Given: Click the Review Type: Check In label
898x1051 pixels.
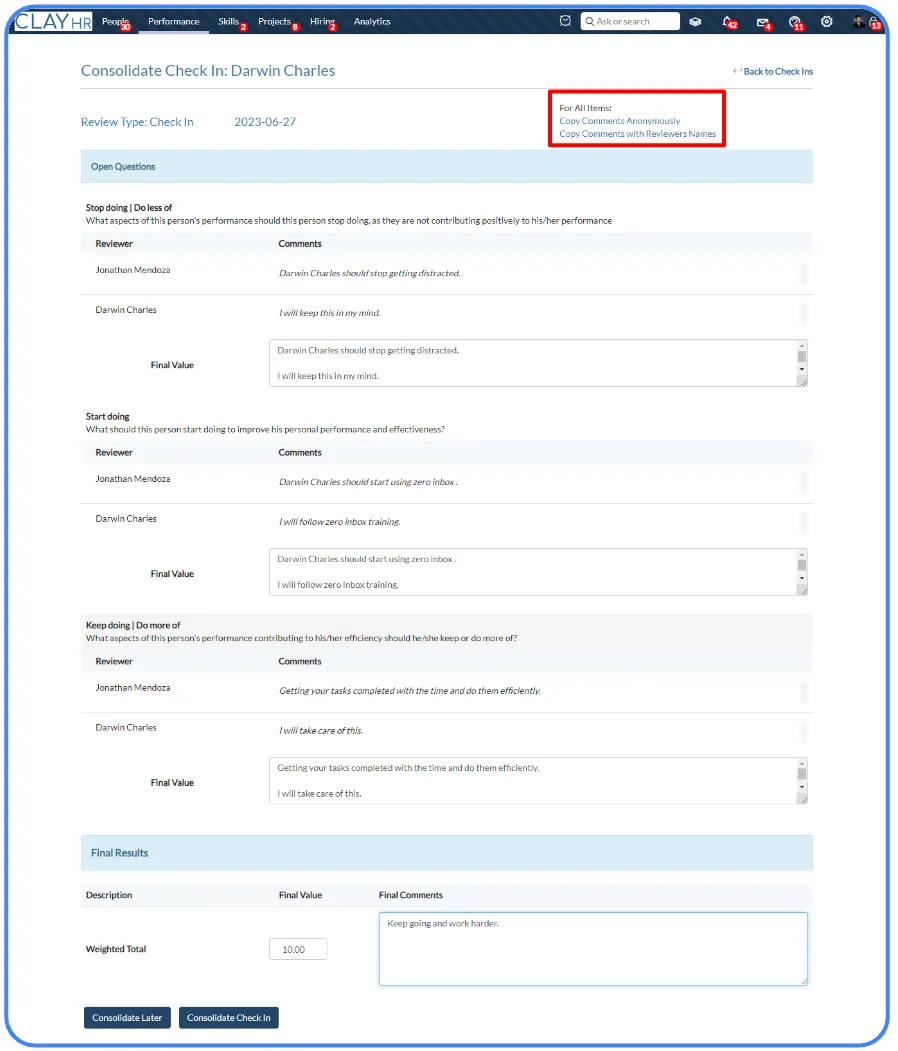Looking at the screenshot, I should tap(137, 122).
